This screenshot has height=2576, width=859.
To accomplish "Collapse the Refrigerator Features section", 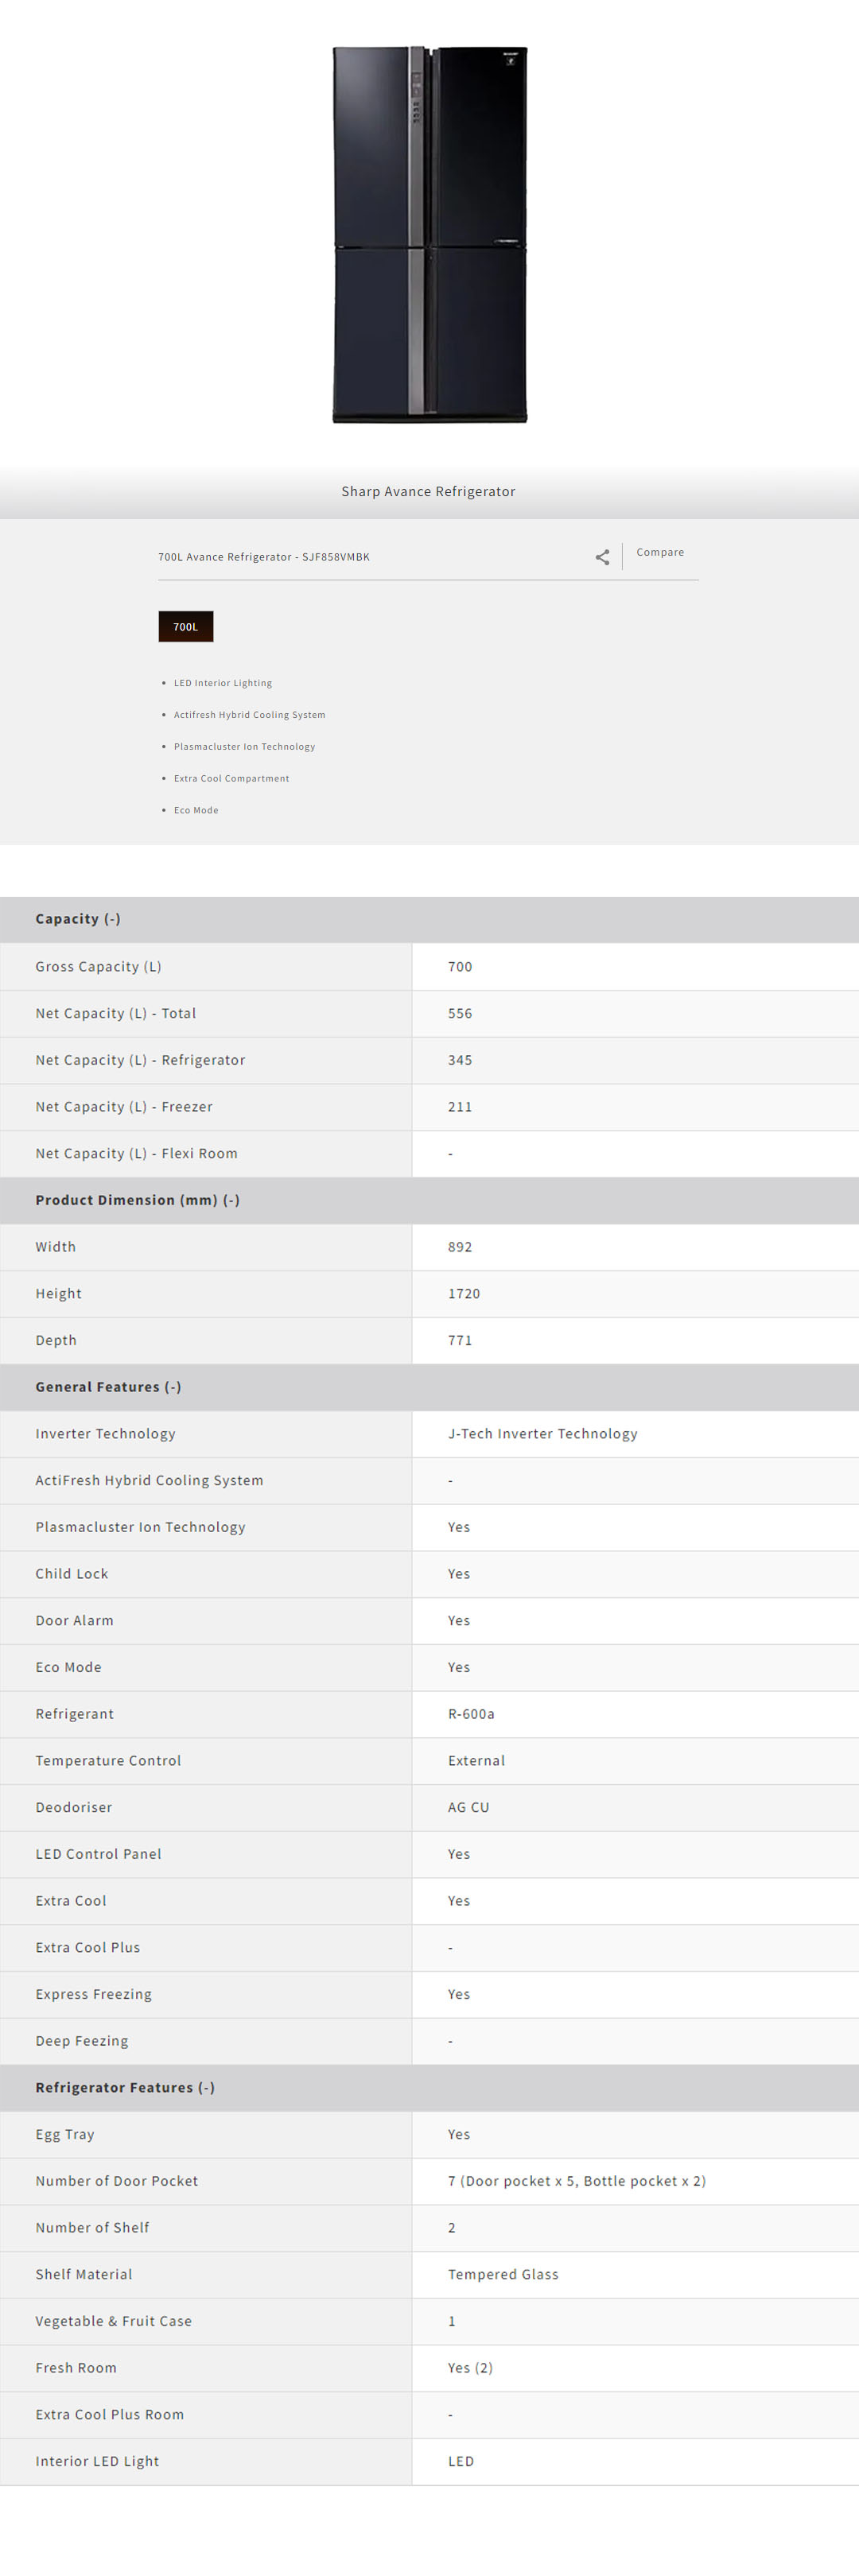I will (x=125, y=2087).
